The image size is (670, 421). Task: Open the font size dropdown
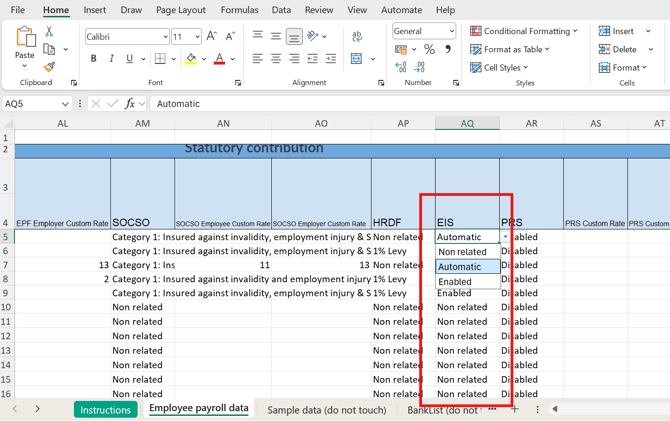(x=197, y=37)
